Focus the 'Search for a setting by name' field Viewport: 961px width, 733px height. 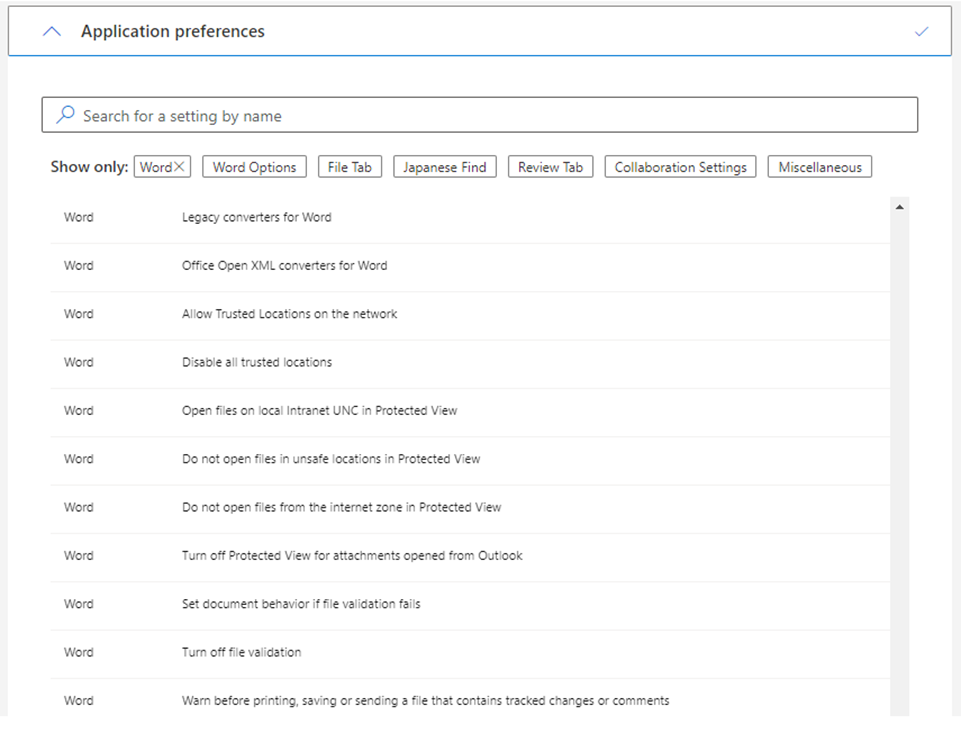click(x=480, y=116)
